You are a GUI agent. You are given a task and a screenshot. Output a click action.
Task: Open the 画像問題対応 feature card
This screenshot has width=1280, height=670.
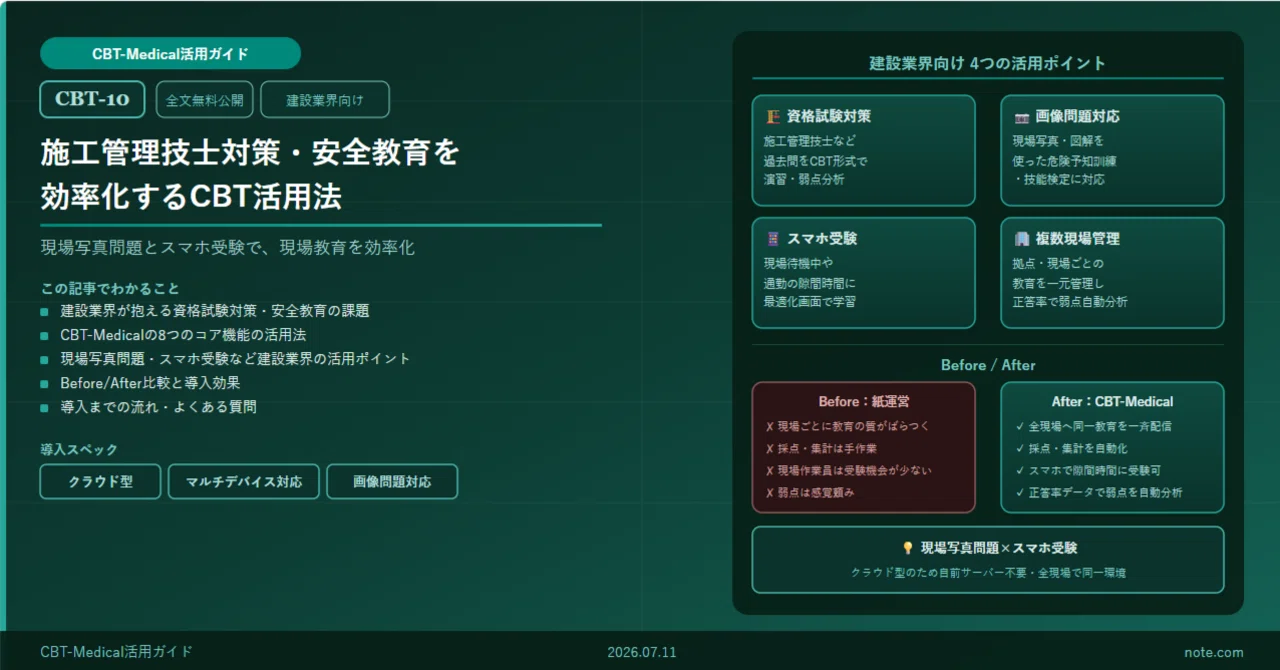1112,151
